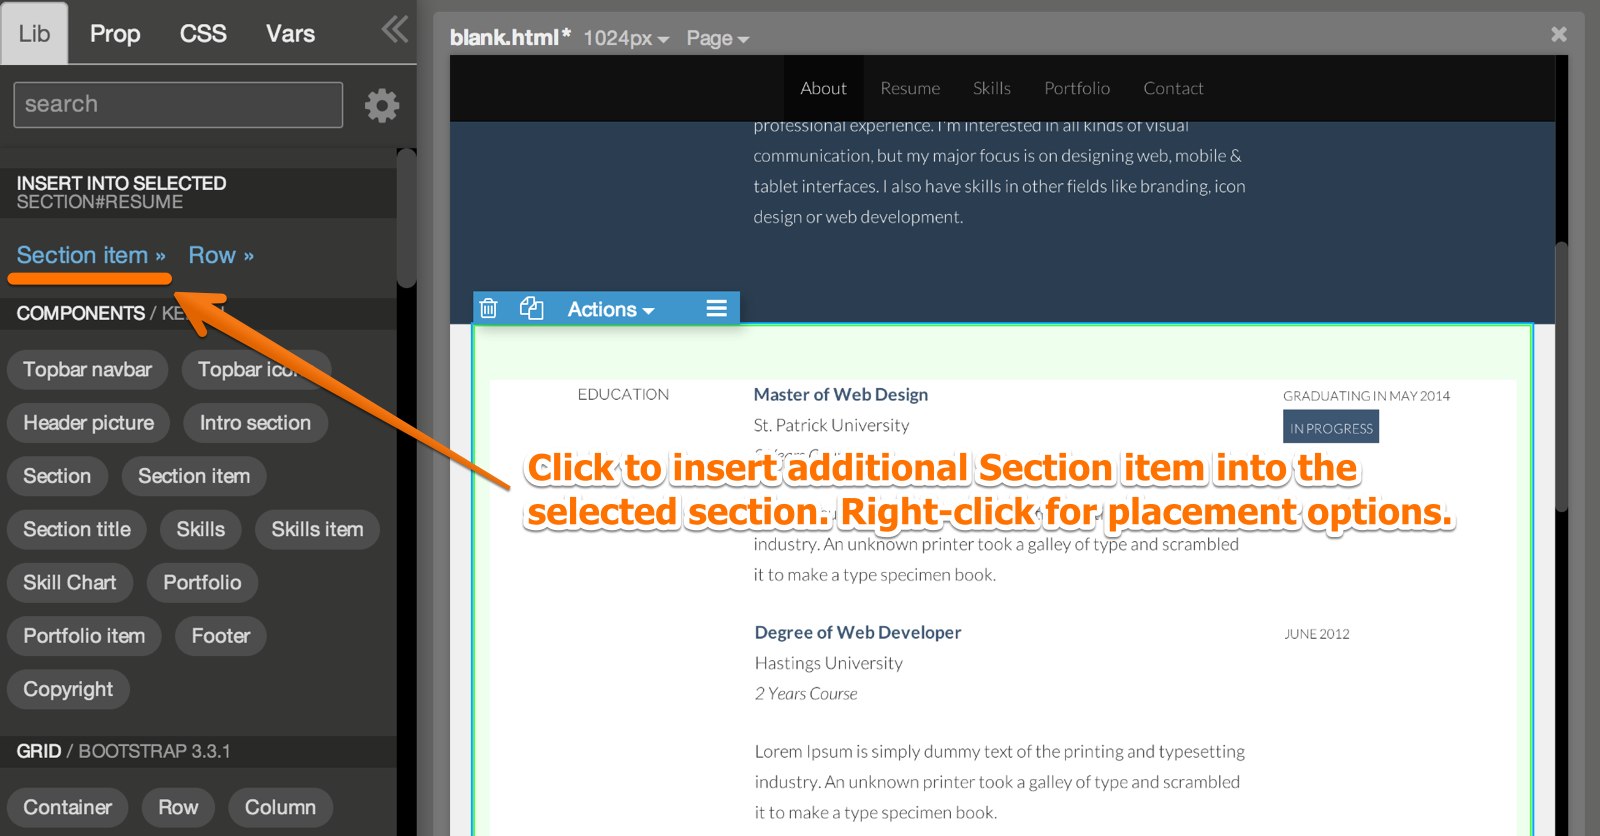Viewport: 1600px width, 836px height.
Task: Click the Contact nav link
Action: [1173, 88]
